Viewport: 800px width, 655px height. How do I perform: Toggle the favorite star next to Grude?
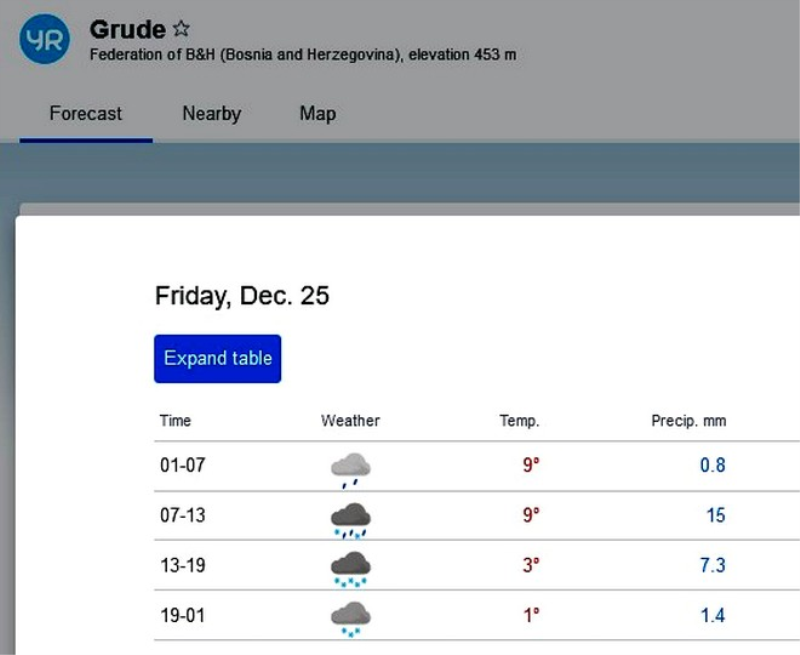[181, 28]
